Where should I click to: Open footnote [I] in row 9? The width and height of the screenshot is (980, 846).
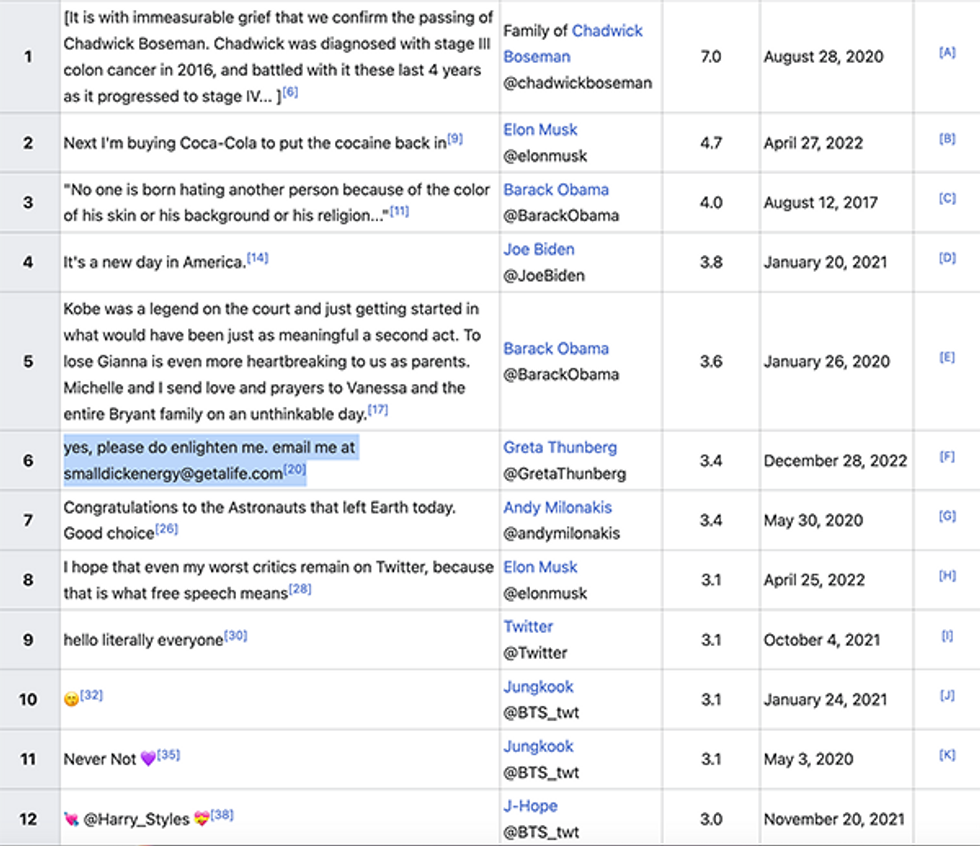click(x=948, y=635)
